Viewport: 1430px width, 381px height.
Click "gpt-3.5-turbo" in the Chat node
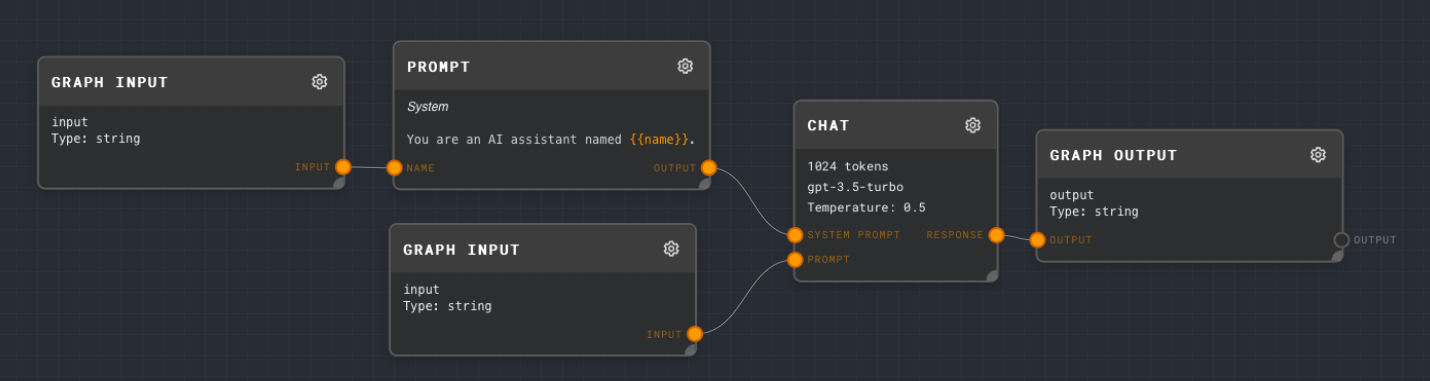pos(855,187)
